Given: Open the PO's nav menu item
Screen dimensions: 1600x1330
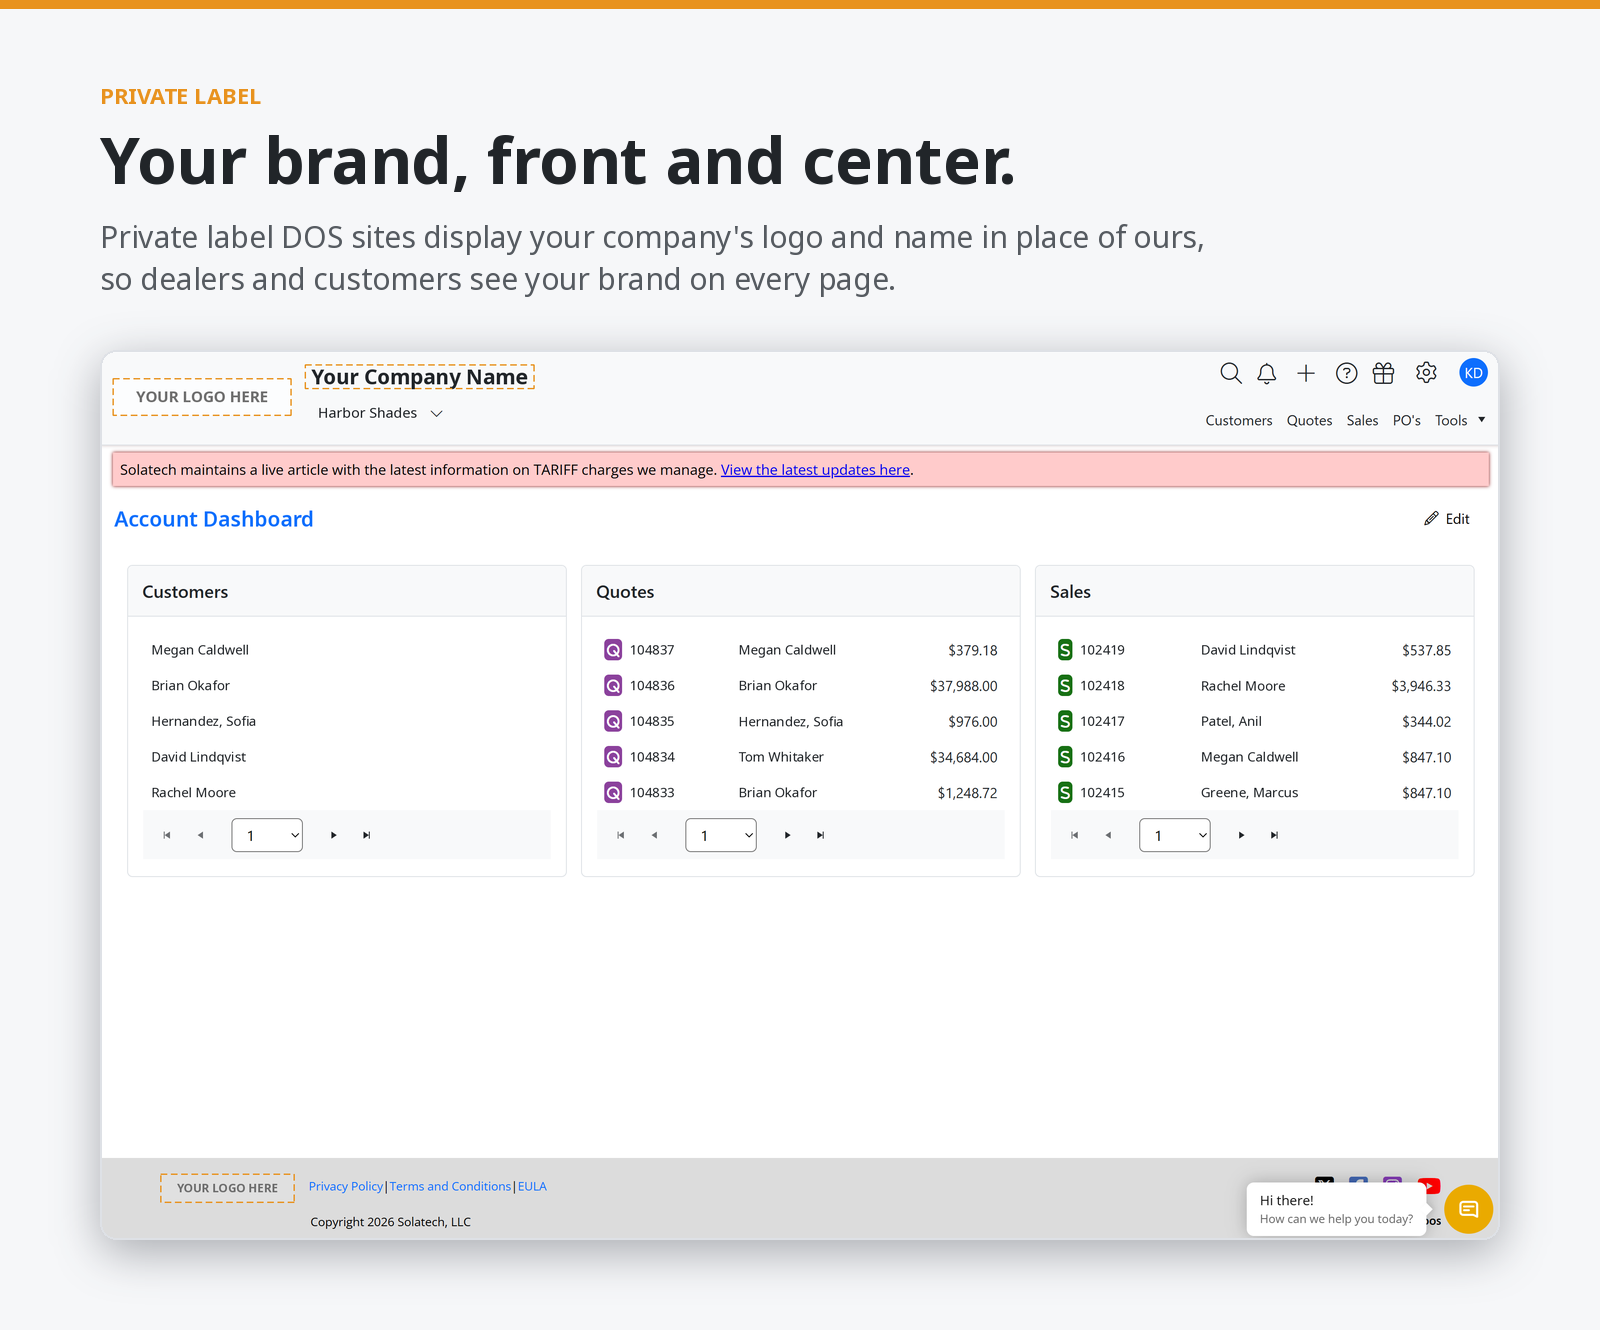Looking at the screenshot, I should pos(1407,421).
